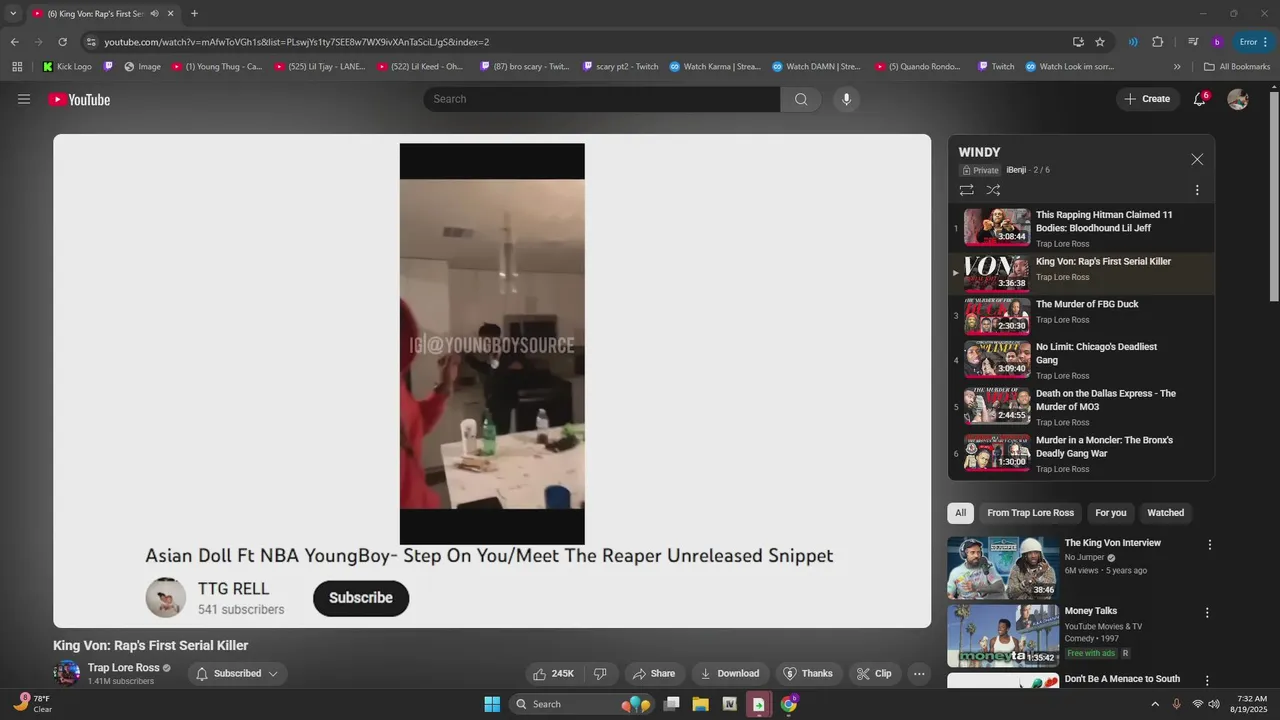Play No Limit: Chicago's Deadliest Gang
This screenshot has height=720, width=1280.
click(x=1081, y=360)
